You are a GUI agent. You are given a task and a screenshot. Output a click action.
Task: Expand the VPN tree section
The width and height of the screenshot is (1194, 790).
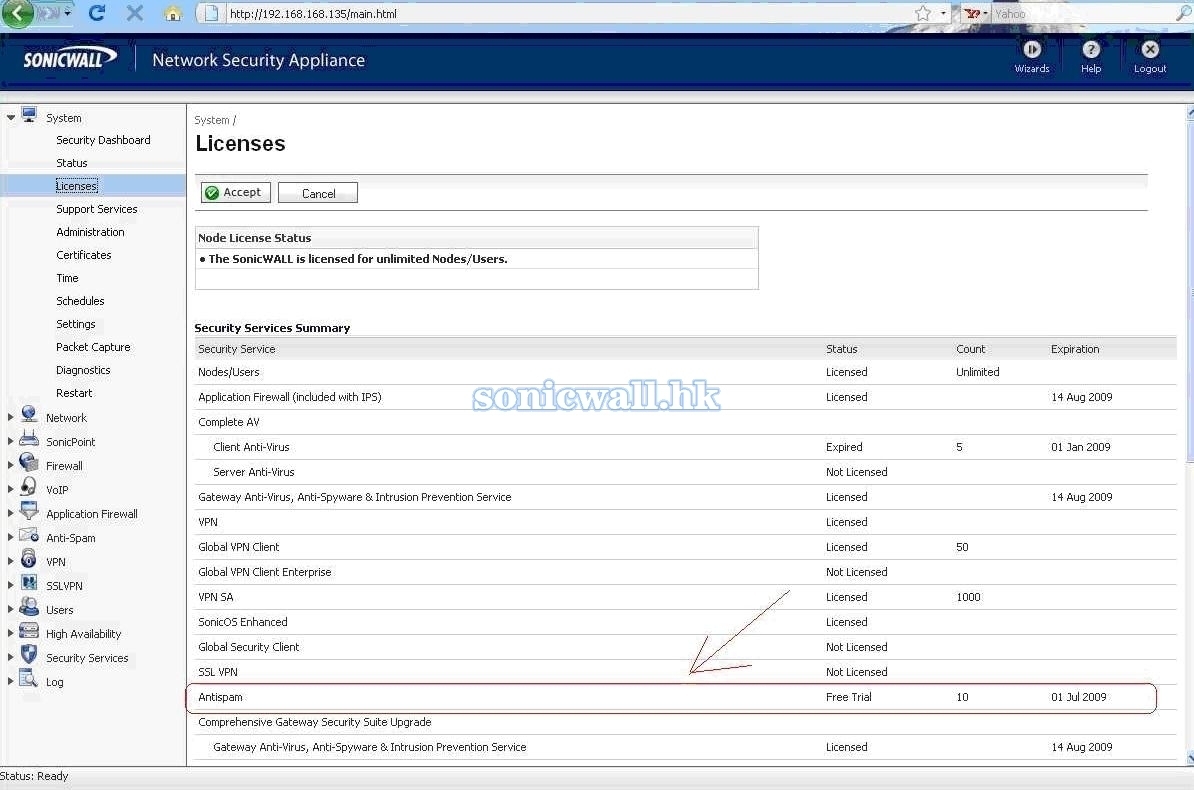coord(11,561)
